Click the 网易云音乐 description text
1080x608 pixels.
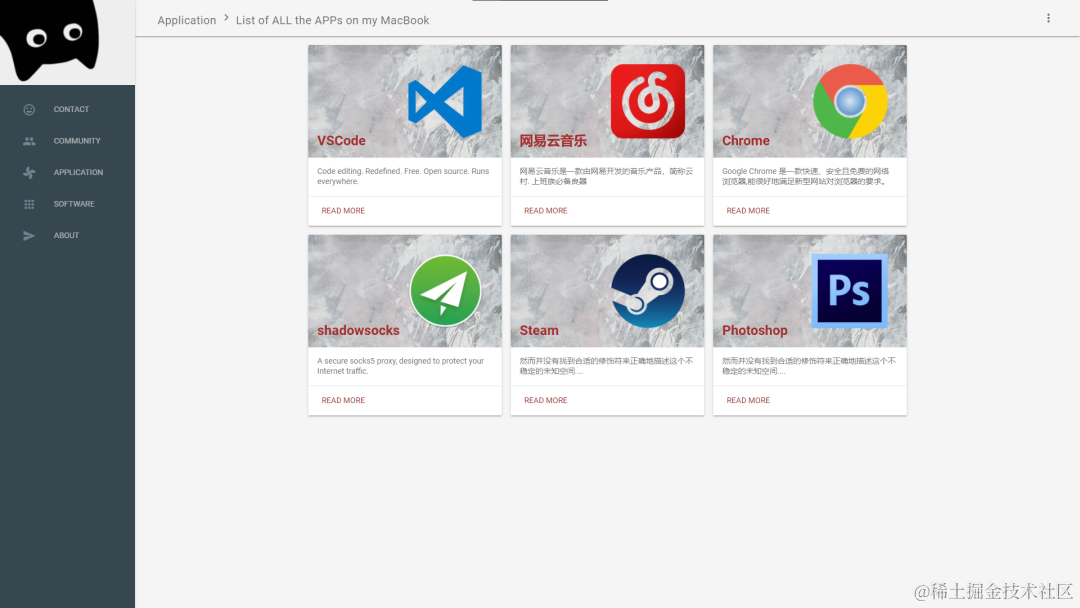coord(606,176)
